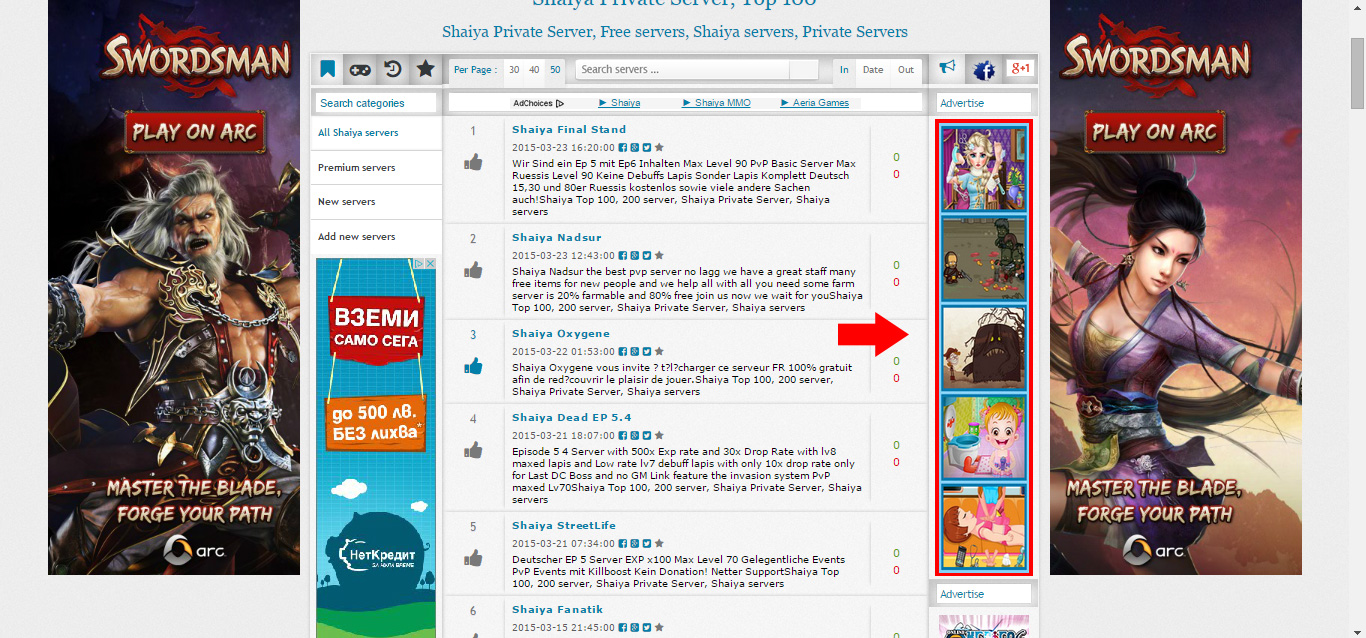Click the history clock icon
Image resolution: width=1366 pixels, height=638 pixels.
click(392, 69)
